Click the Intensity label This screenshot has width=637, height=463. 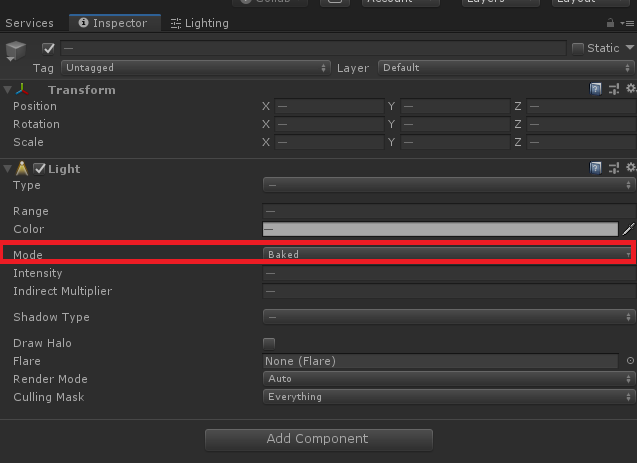click(38, 273)
